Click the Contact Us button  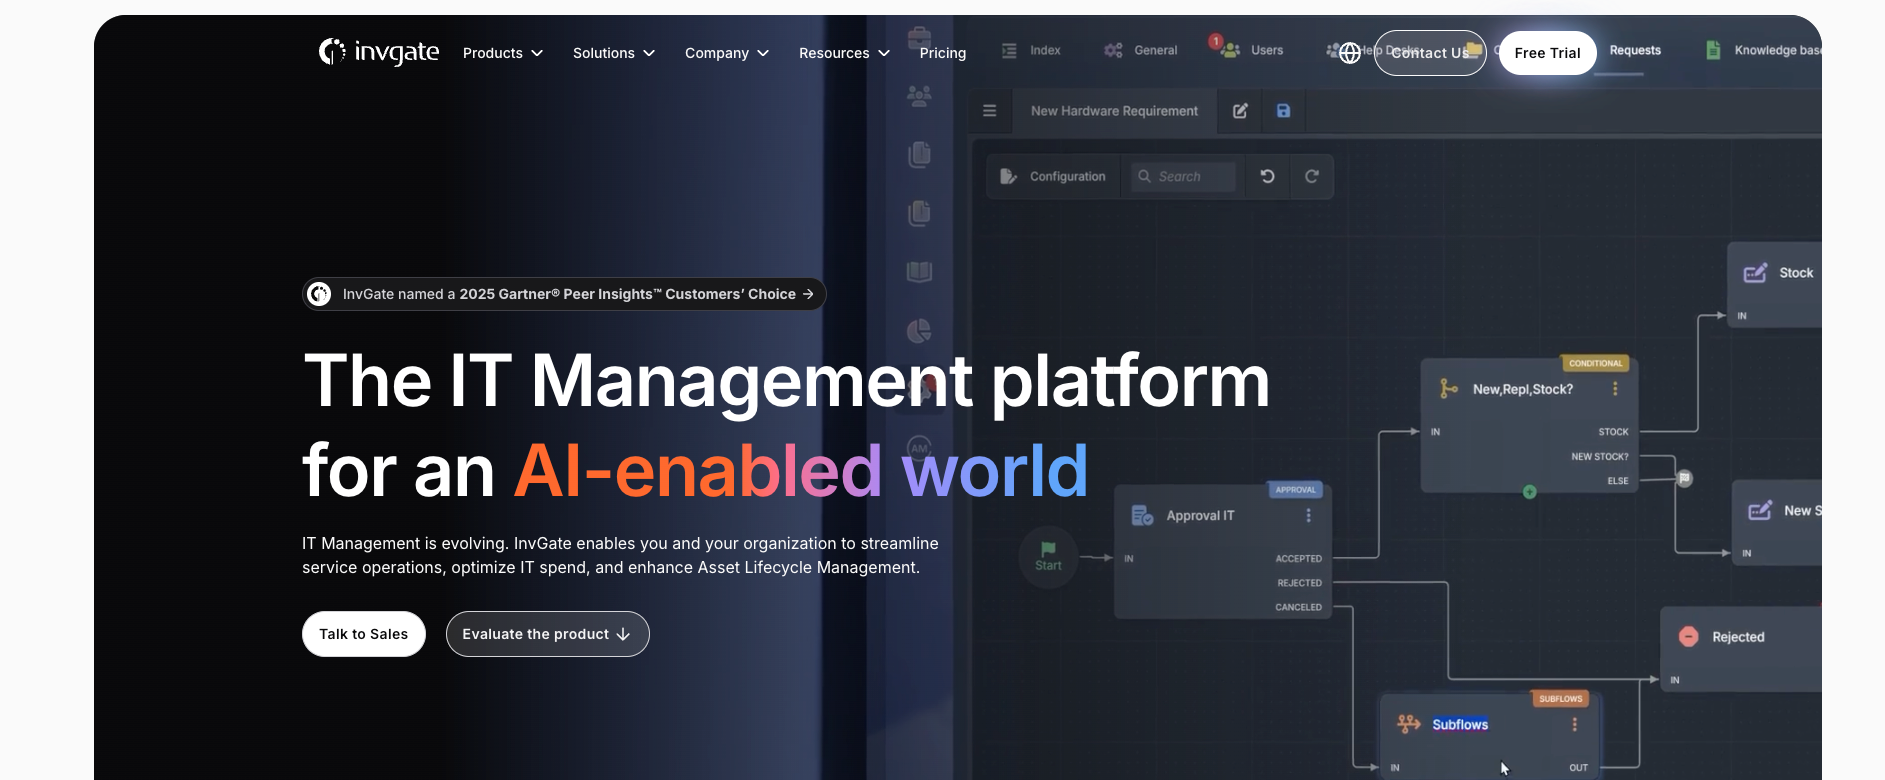pos(1430,53)
